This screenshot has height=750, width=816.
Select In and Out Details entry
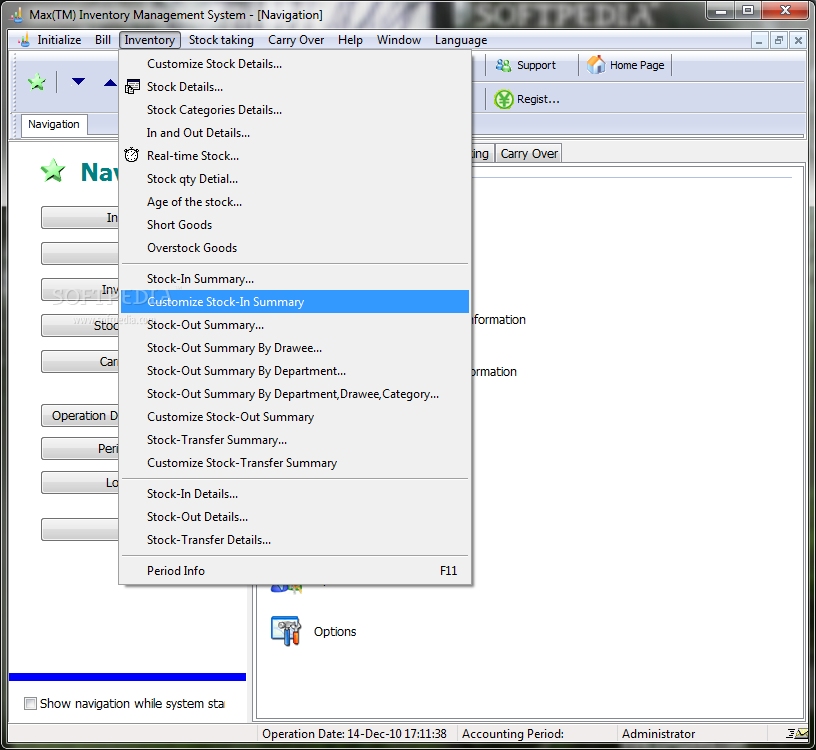tap(295, 133)
